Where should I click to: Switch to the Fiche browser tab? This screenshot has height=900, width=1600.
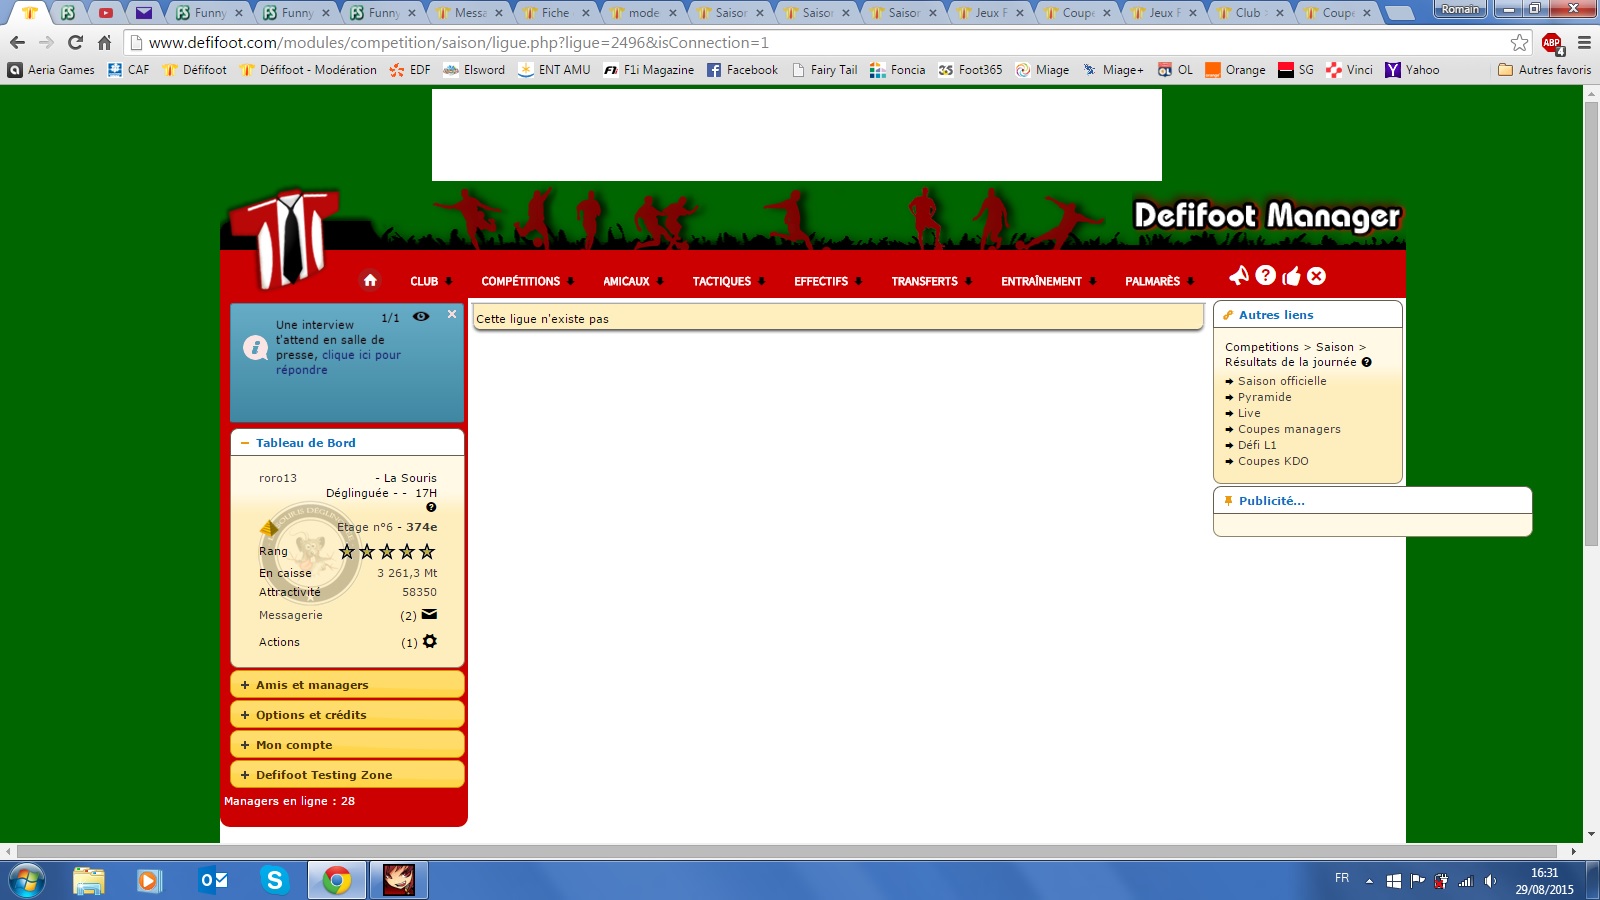[x=555, y=13]
